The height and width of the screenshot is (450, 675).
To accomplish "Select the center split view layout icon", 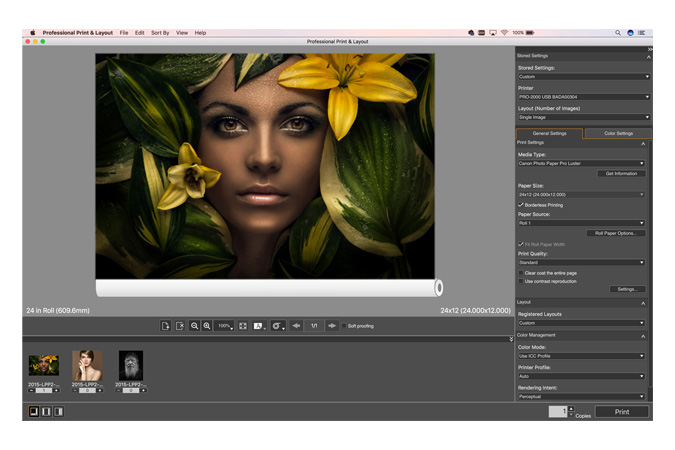I will tap(46, 411).
